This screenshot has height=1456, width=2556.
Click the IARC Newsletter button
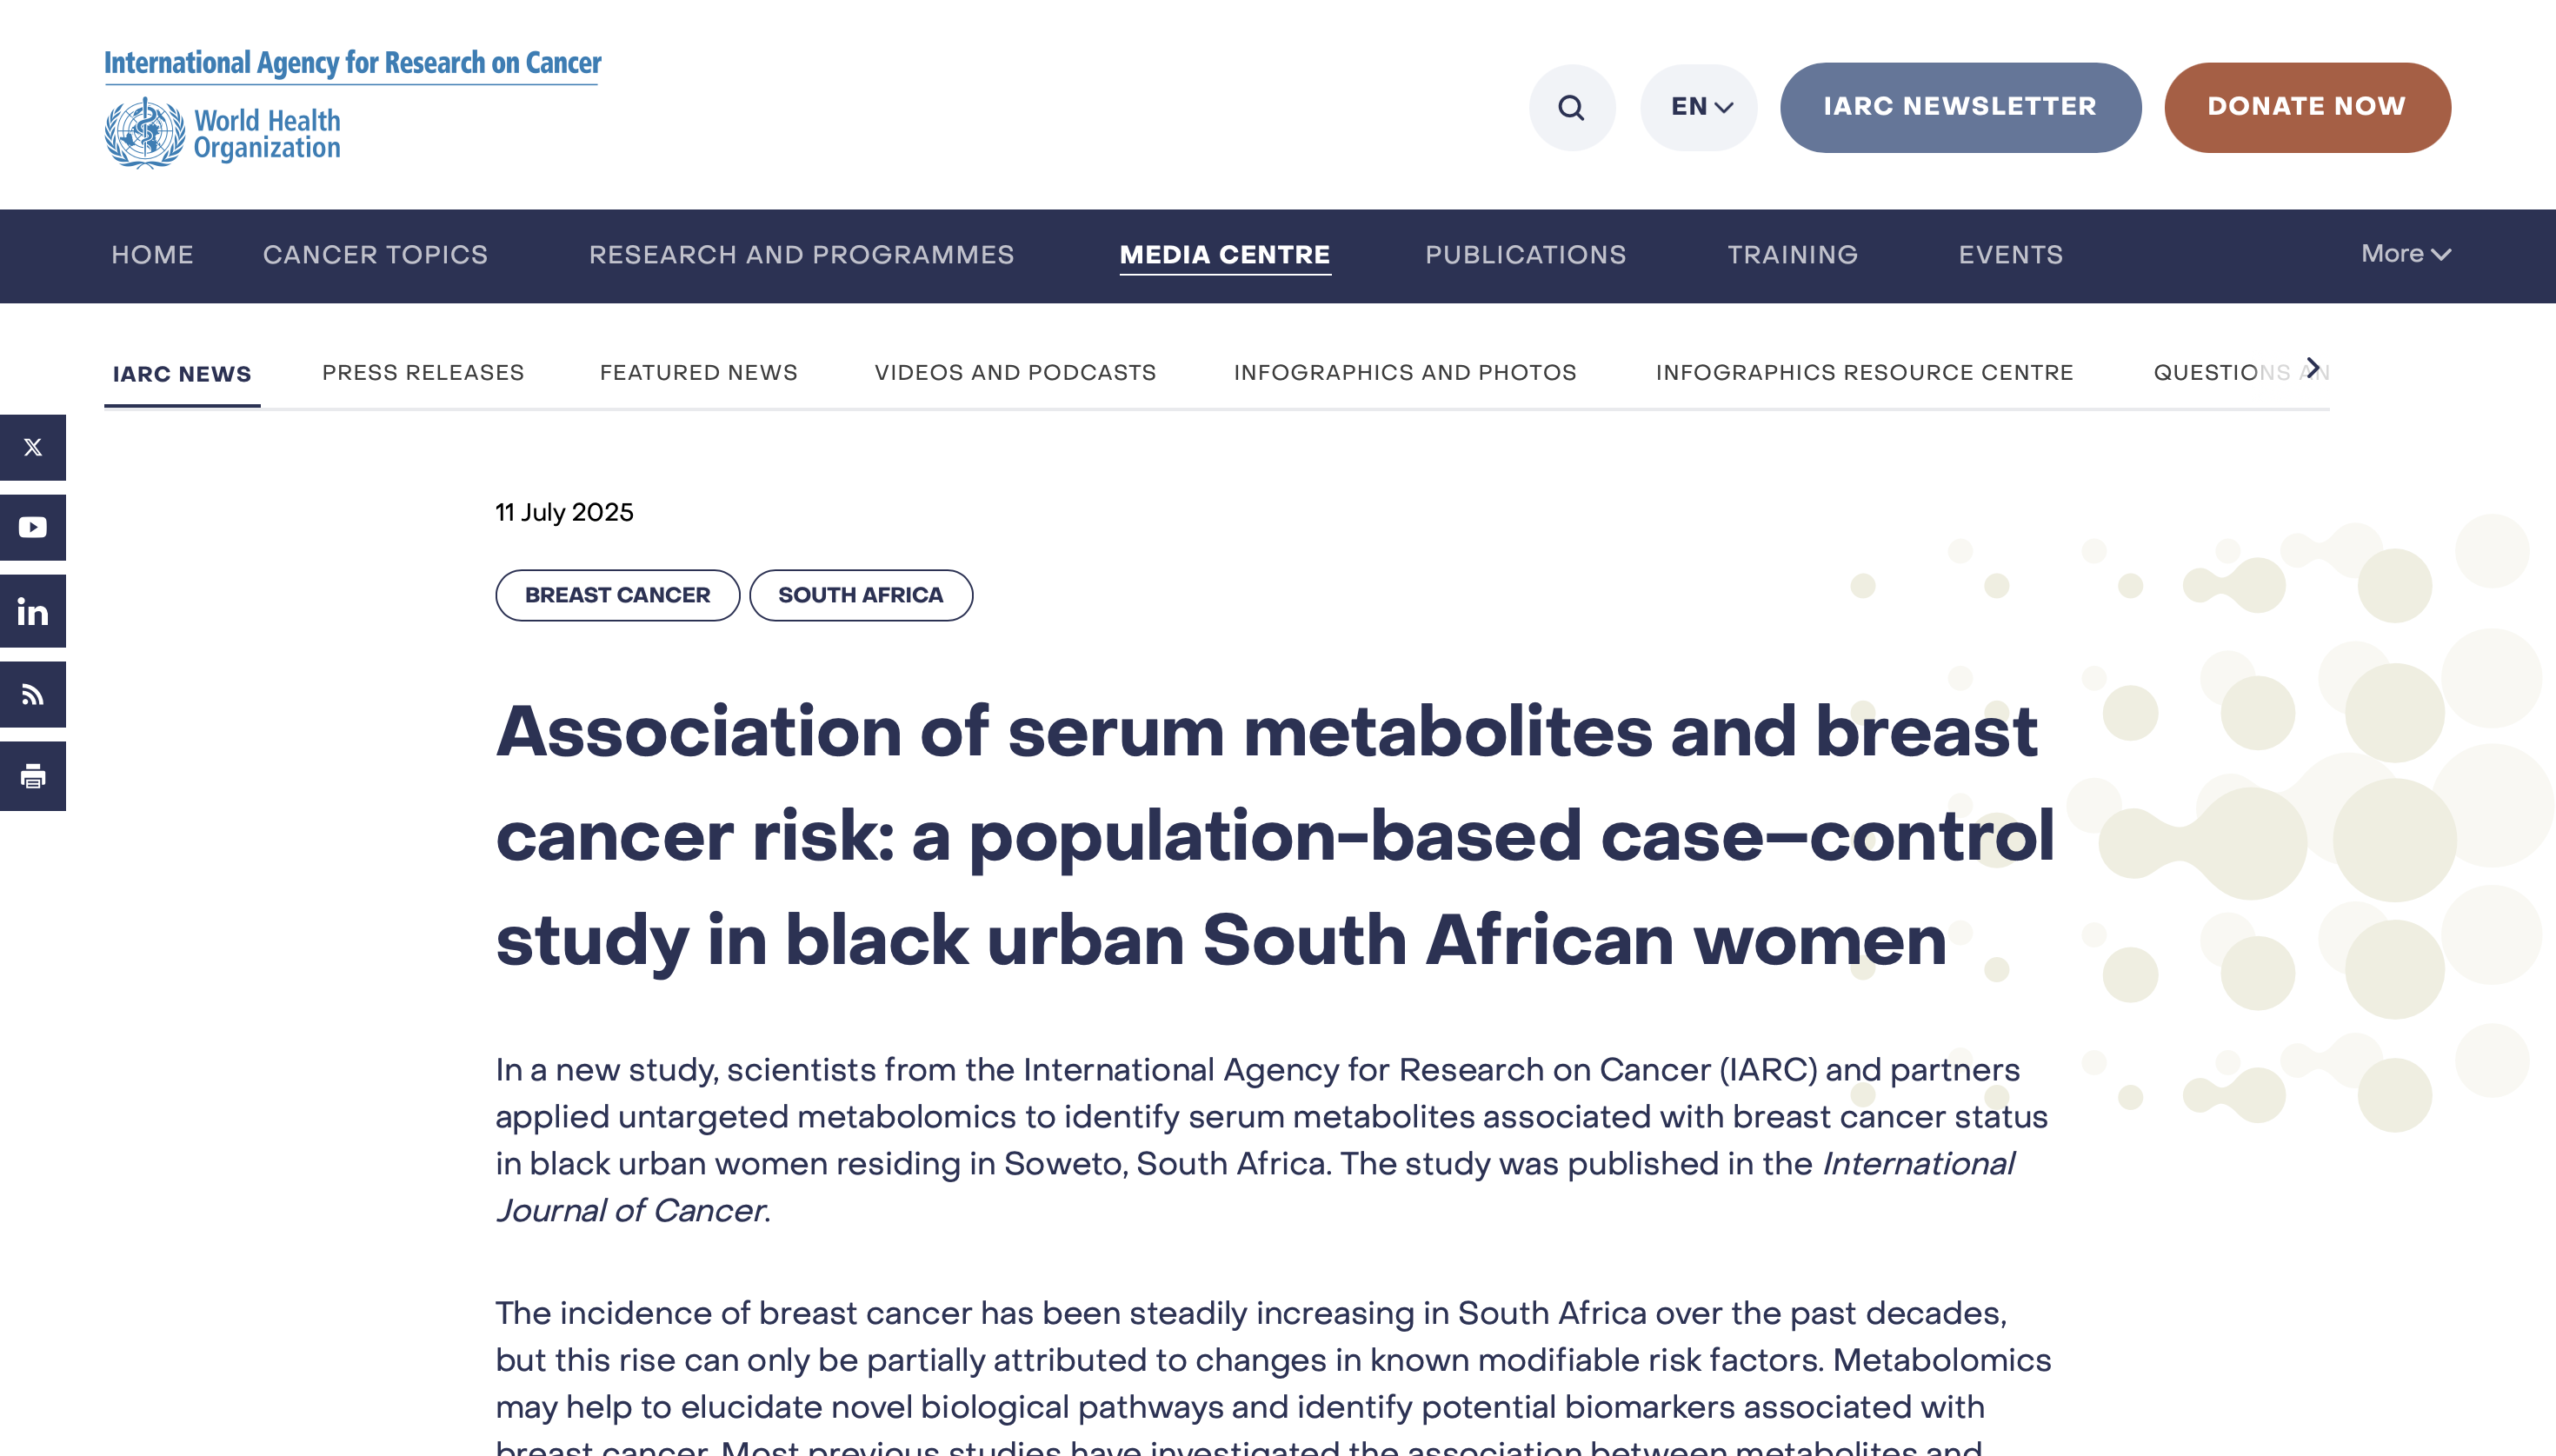1960,107
